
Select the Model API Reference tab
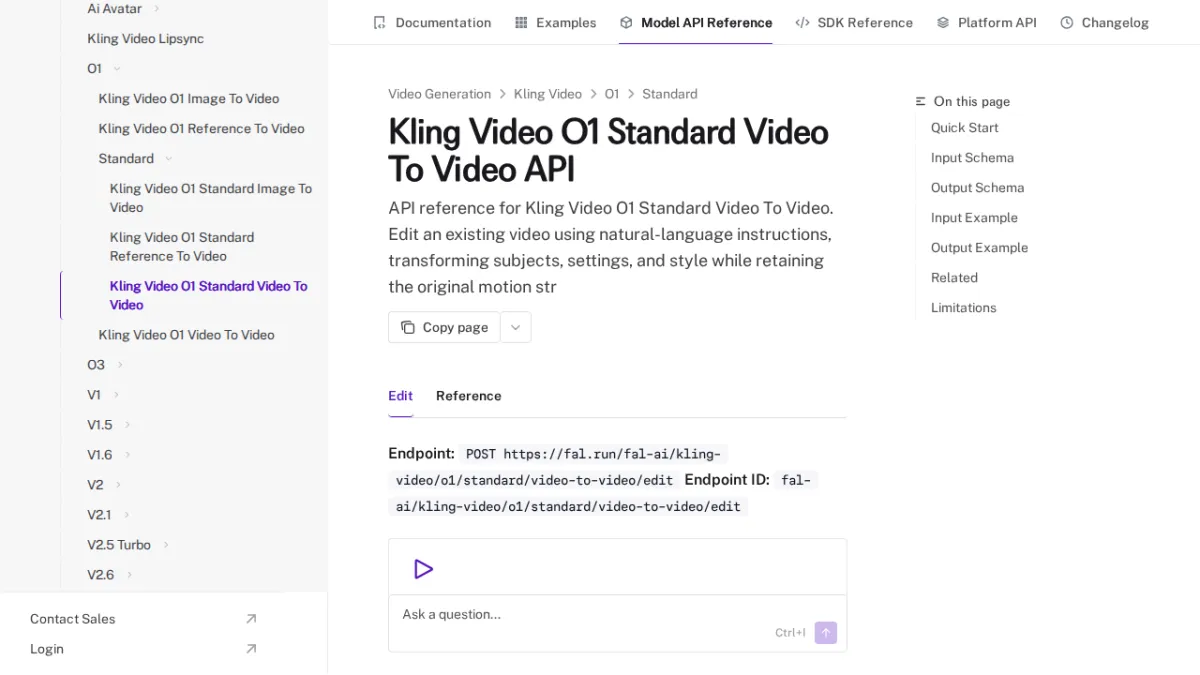tap(696, 22)
